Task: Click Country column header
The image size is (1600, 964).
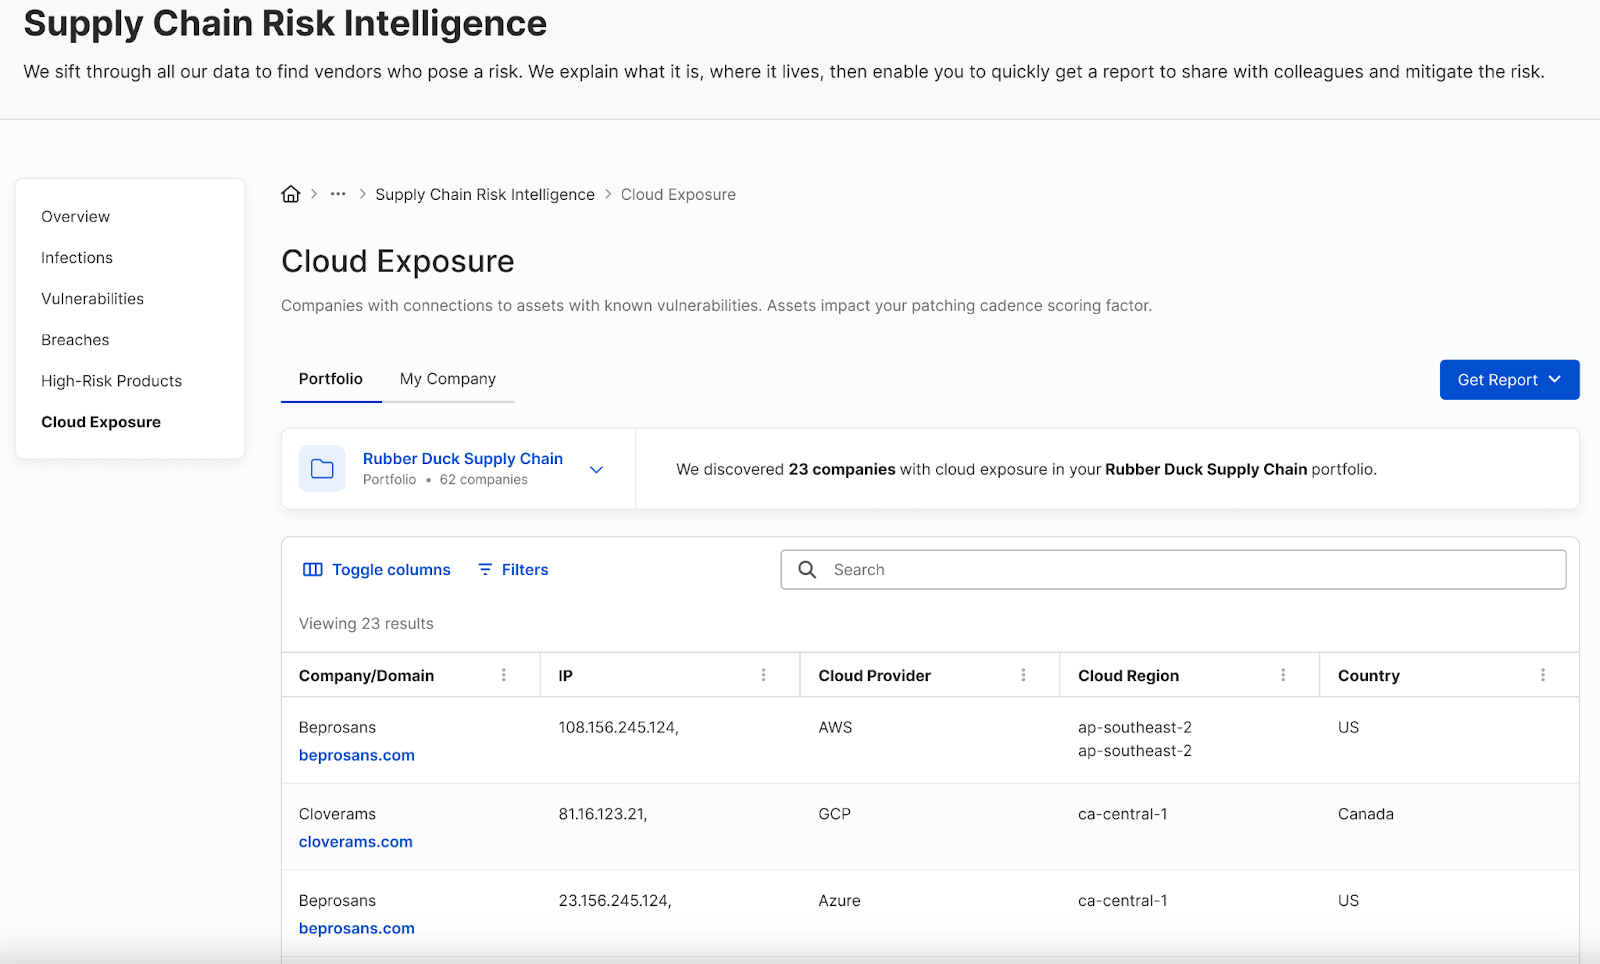Action: [x=1369, y=676]
